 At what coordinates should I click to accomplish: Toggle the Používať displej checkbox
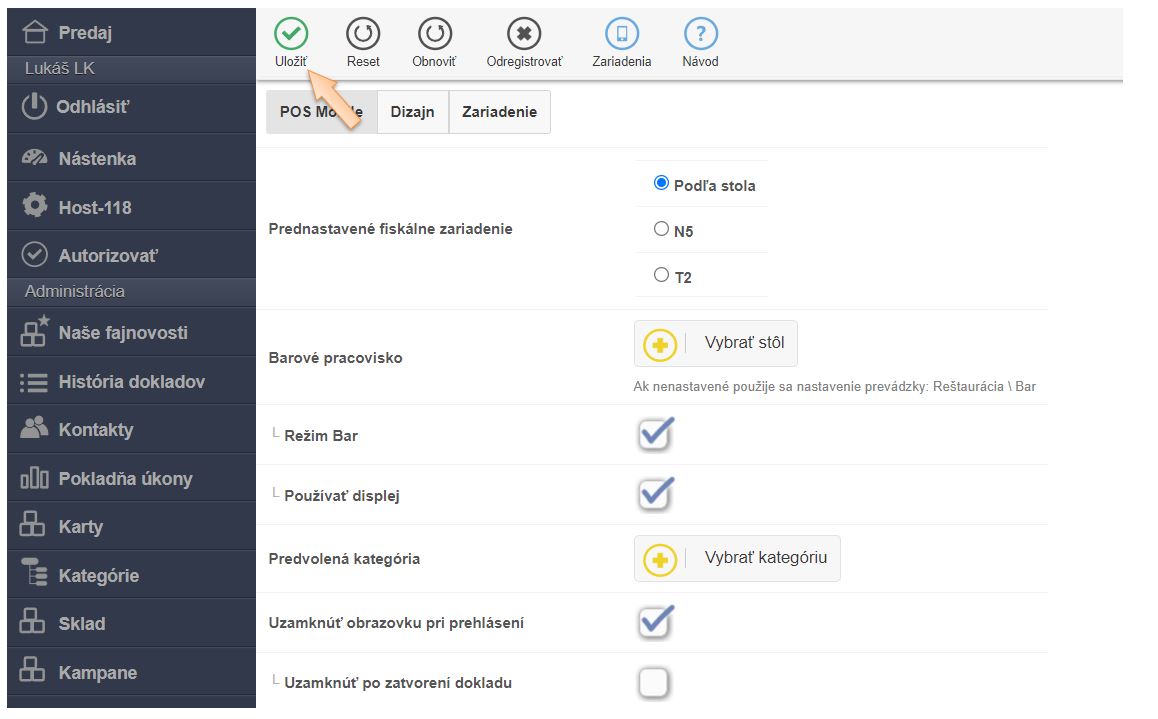pos(655,494)
